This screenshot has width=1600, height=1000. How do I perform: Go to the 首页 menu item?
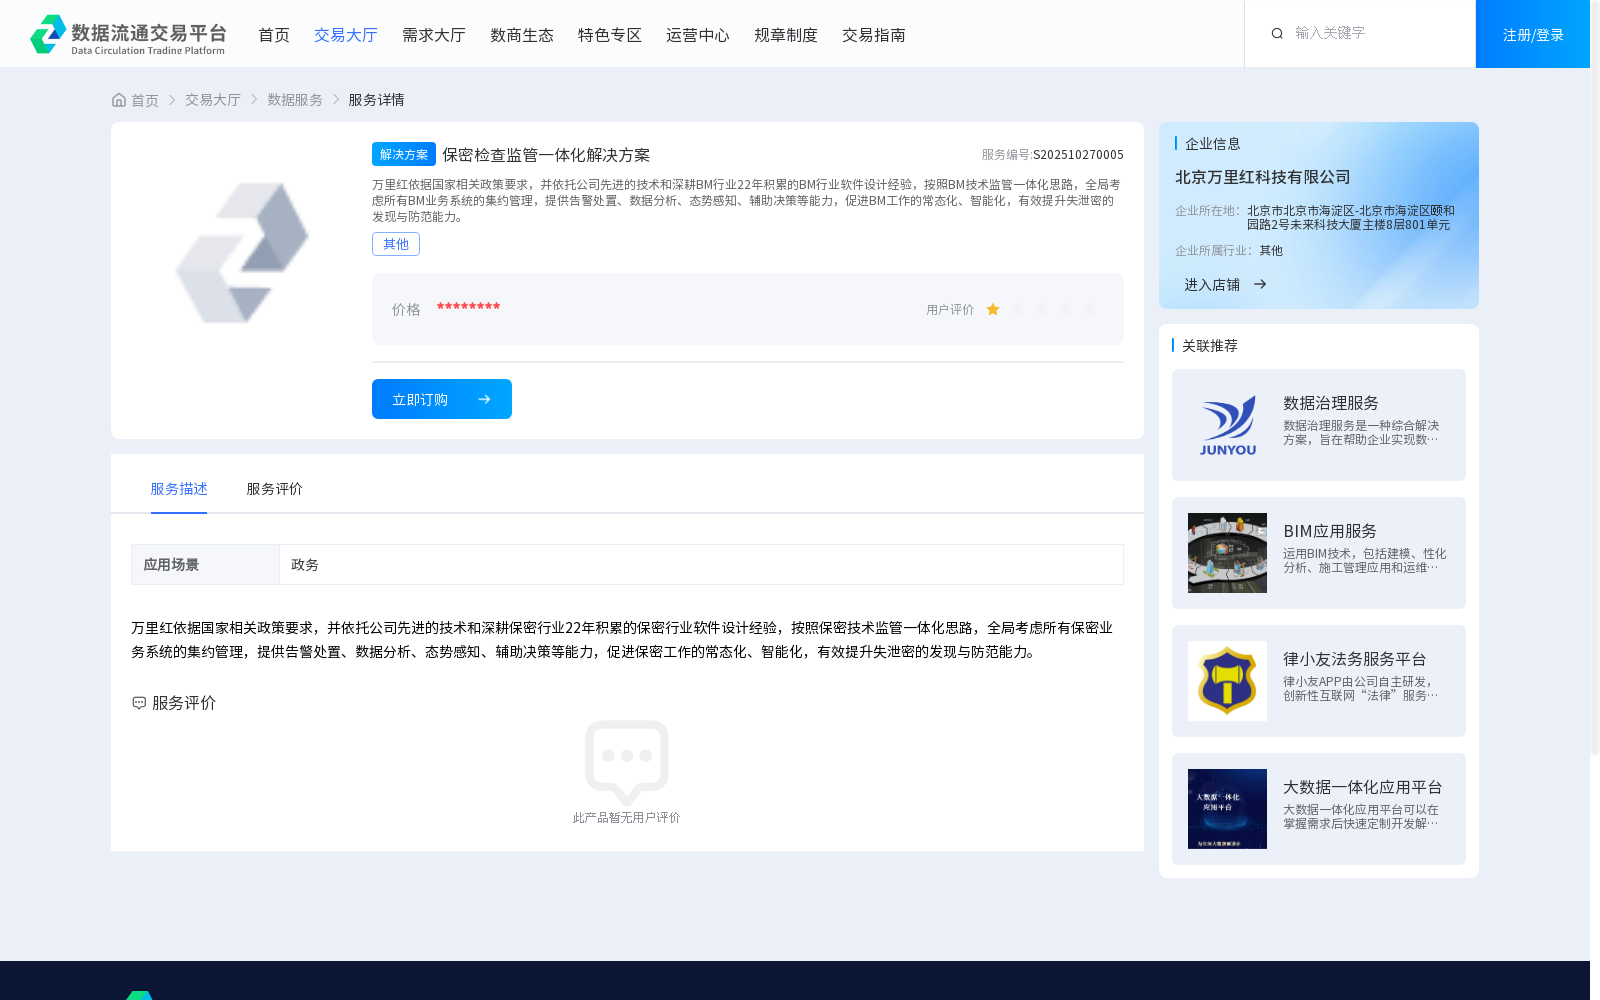(274, 35)
